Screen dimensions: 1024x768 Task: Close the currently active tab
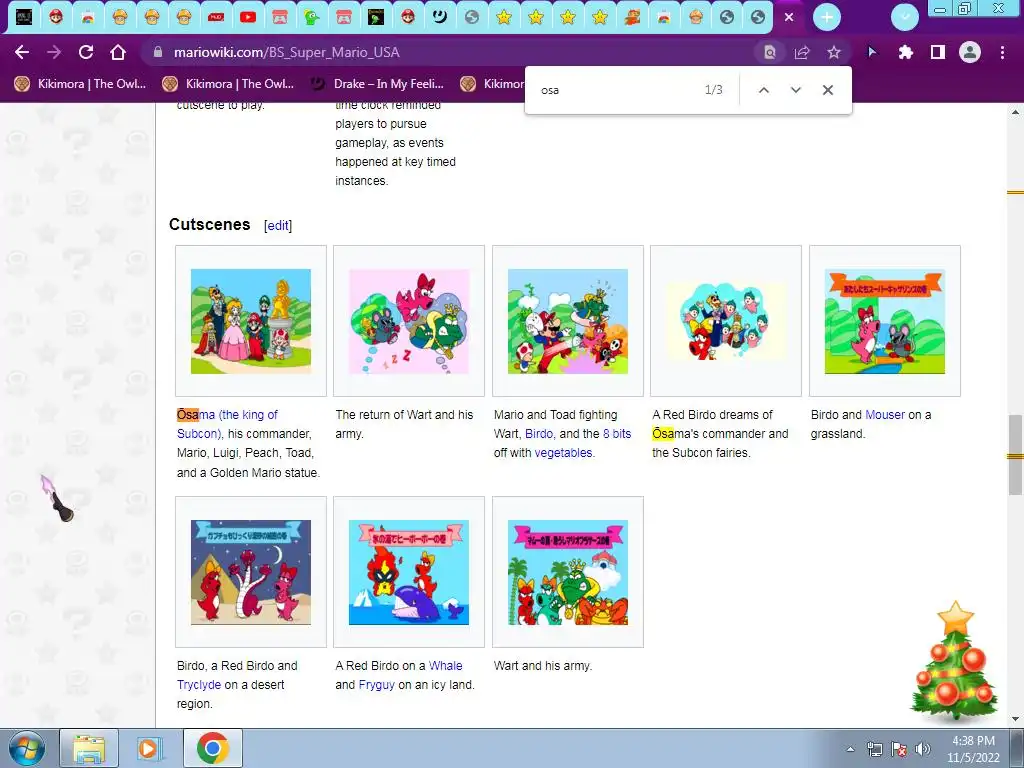click(789, 18)
